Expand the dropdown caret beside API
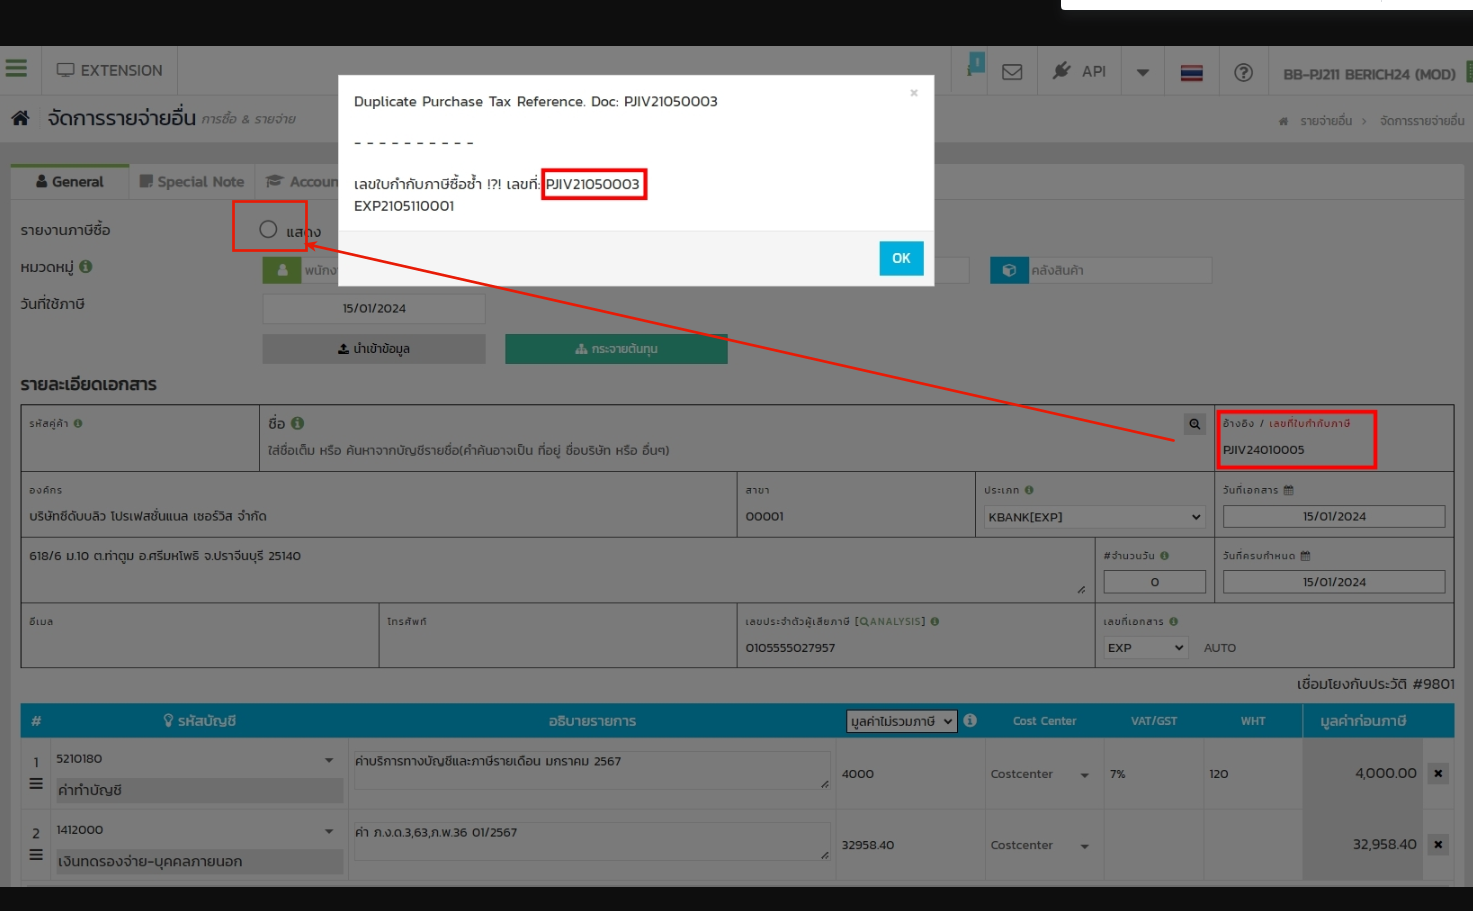Image resolution: width=1473 pixels, height=911 pixels. 1143,72
